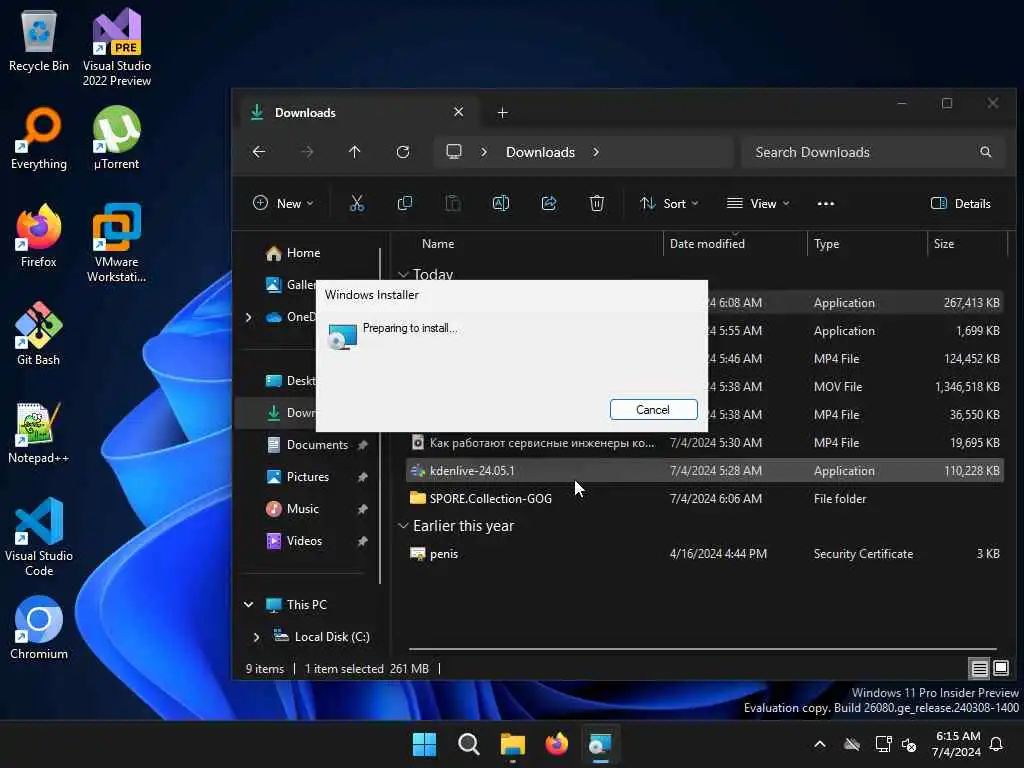The width and height of the screenshot is (1024, 768).
Task: Close the Downloads tab
Action: 458,112
